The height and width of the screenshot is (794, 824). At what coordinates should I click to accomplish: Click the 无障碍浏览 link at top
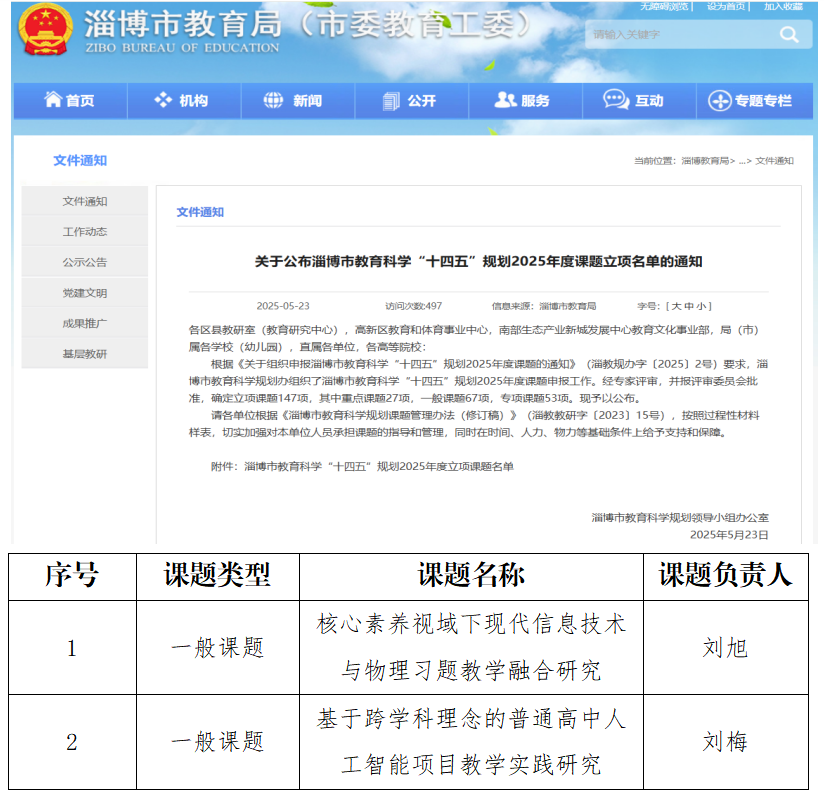tap(664, 6)
